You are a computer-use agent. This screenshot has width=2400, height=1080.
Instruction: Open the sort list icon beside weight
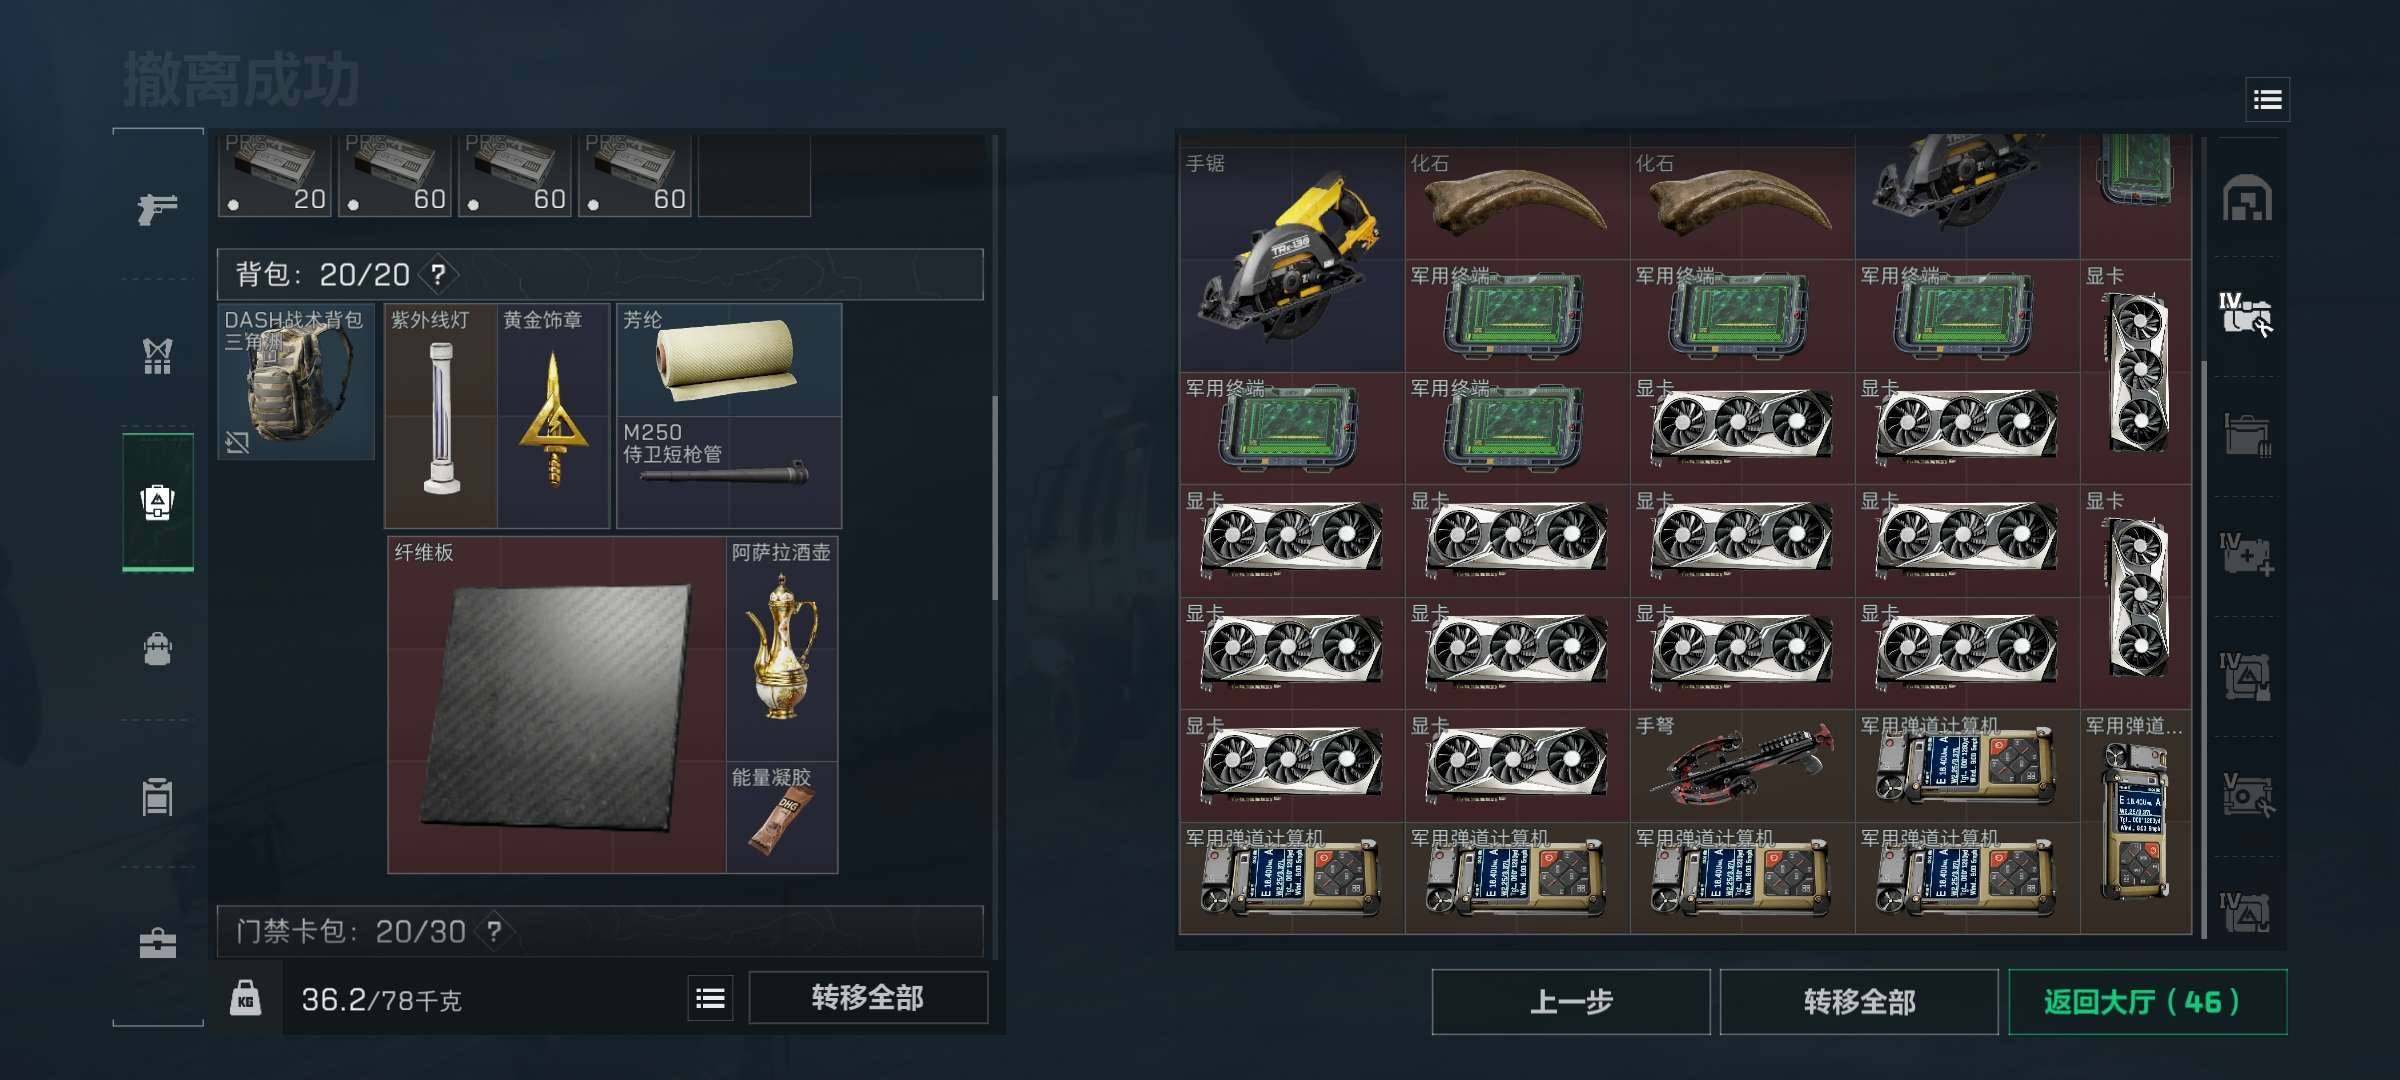coord(710,998)
